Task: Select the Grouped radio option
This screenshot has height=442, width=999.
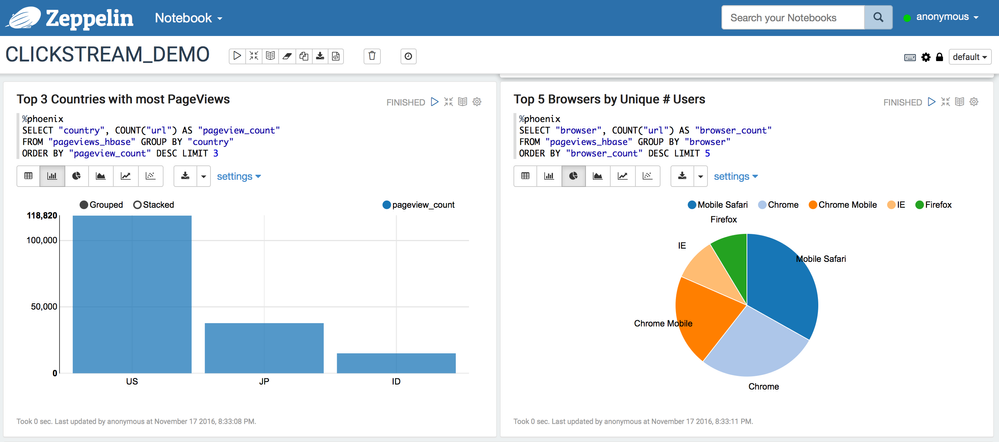Action: [x=101, y=205]
